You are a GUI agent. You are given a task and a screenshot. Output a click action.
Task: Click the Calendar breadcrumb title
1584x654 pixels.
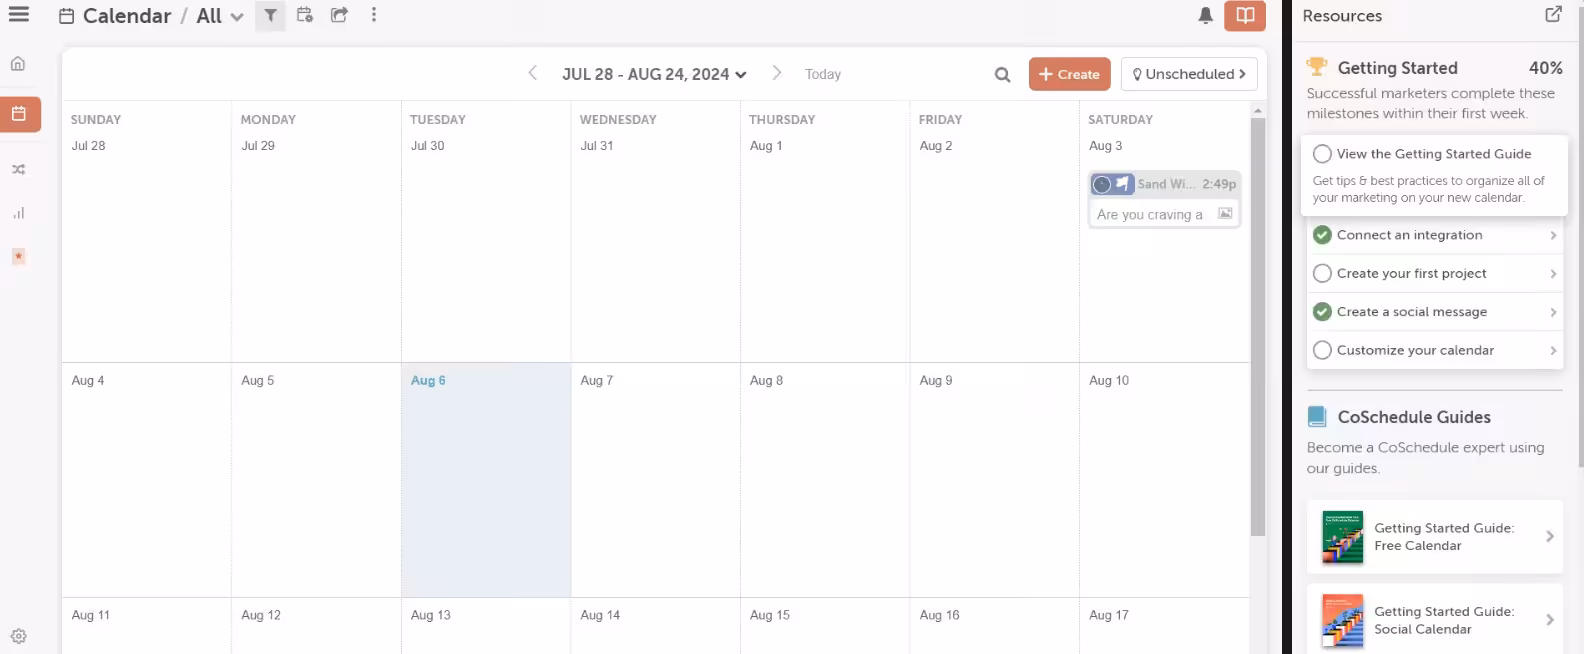127,16
